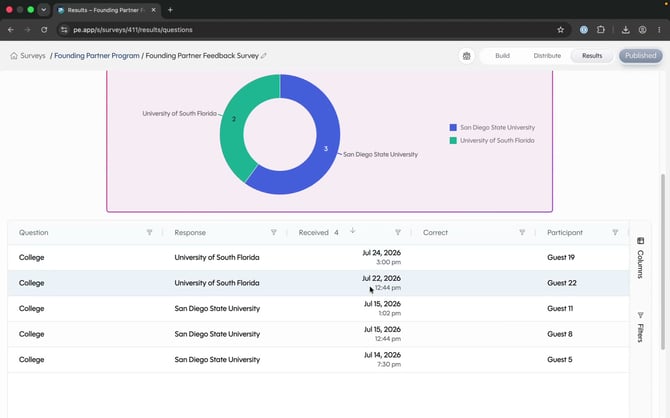
Task: Open the Filters side panel
Action: point(640,327)
